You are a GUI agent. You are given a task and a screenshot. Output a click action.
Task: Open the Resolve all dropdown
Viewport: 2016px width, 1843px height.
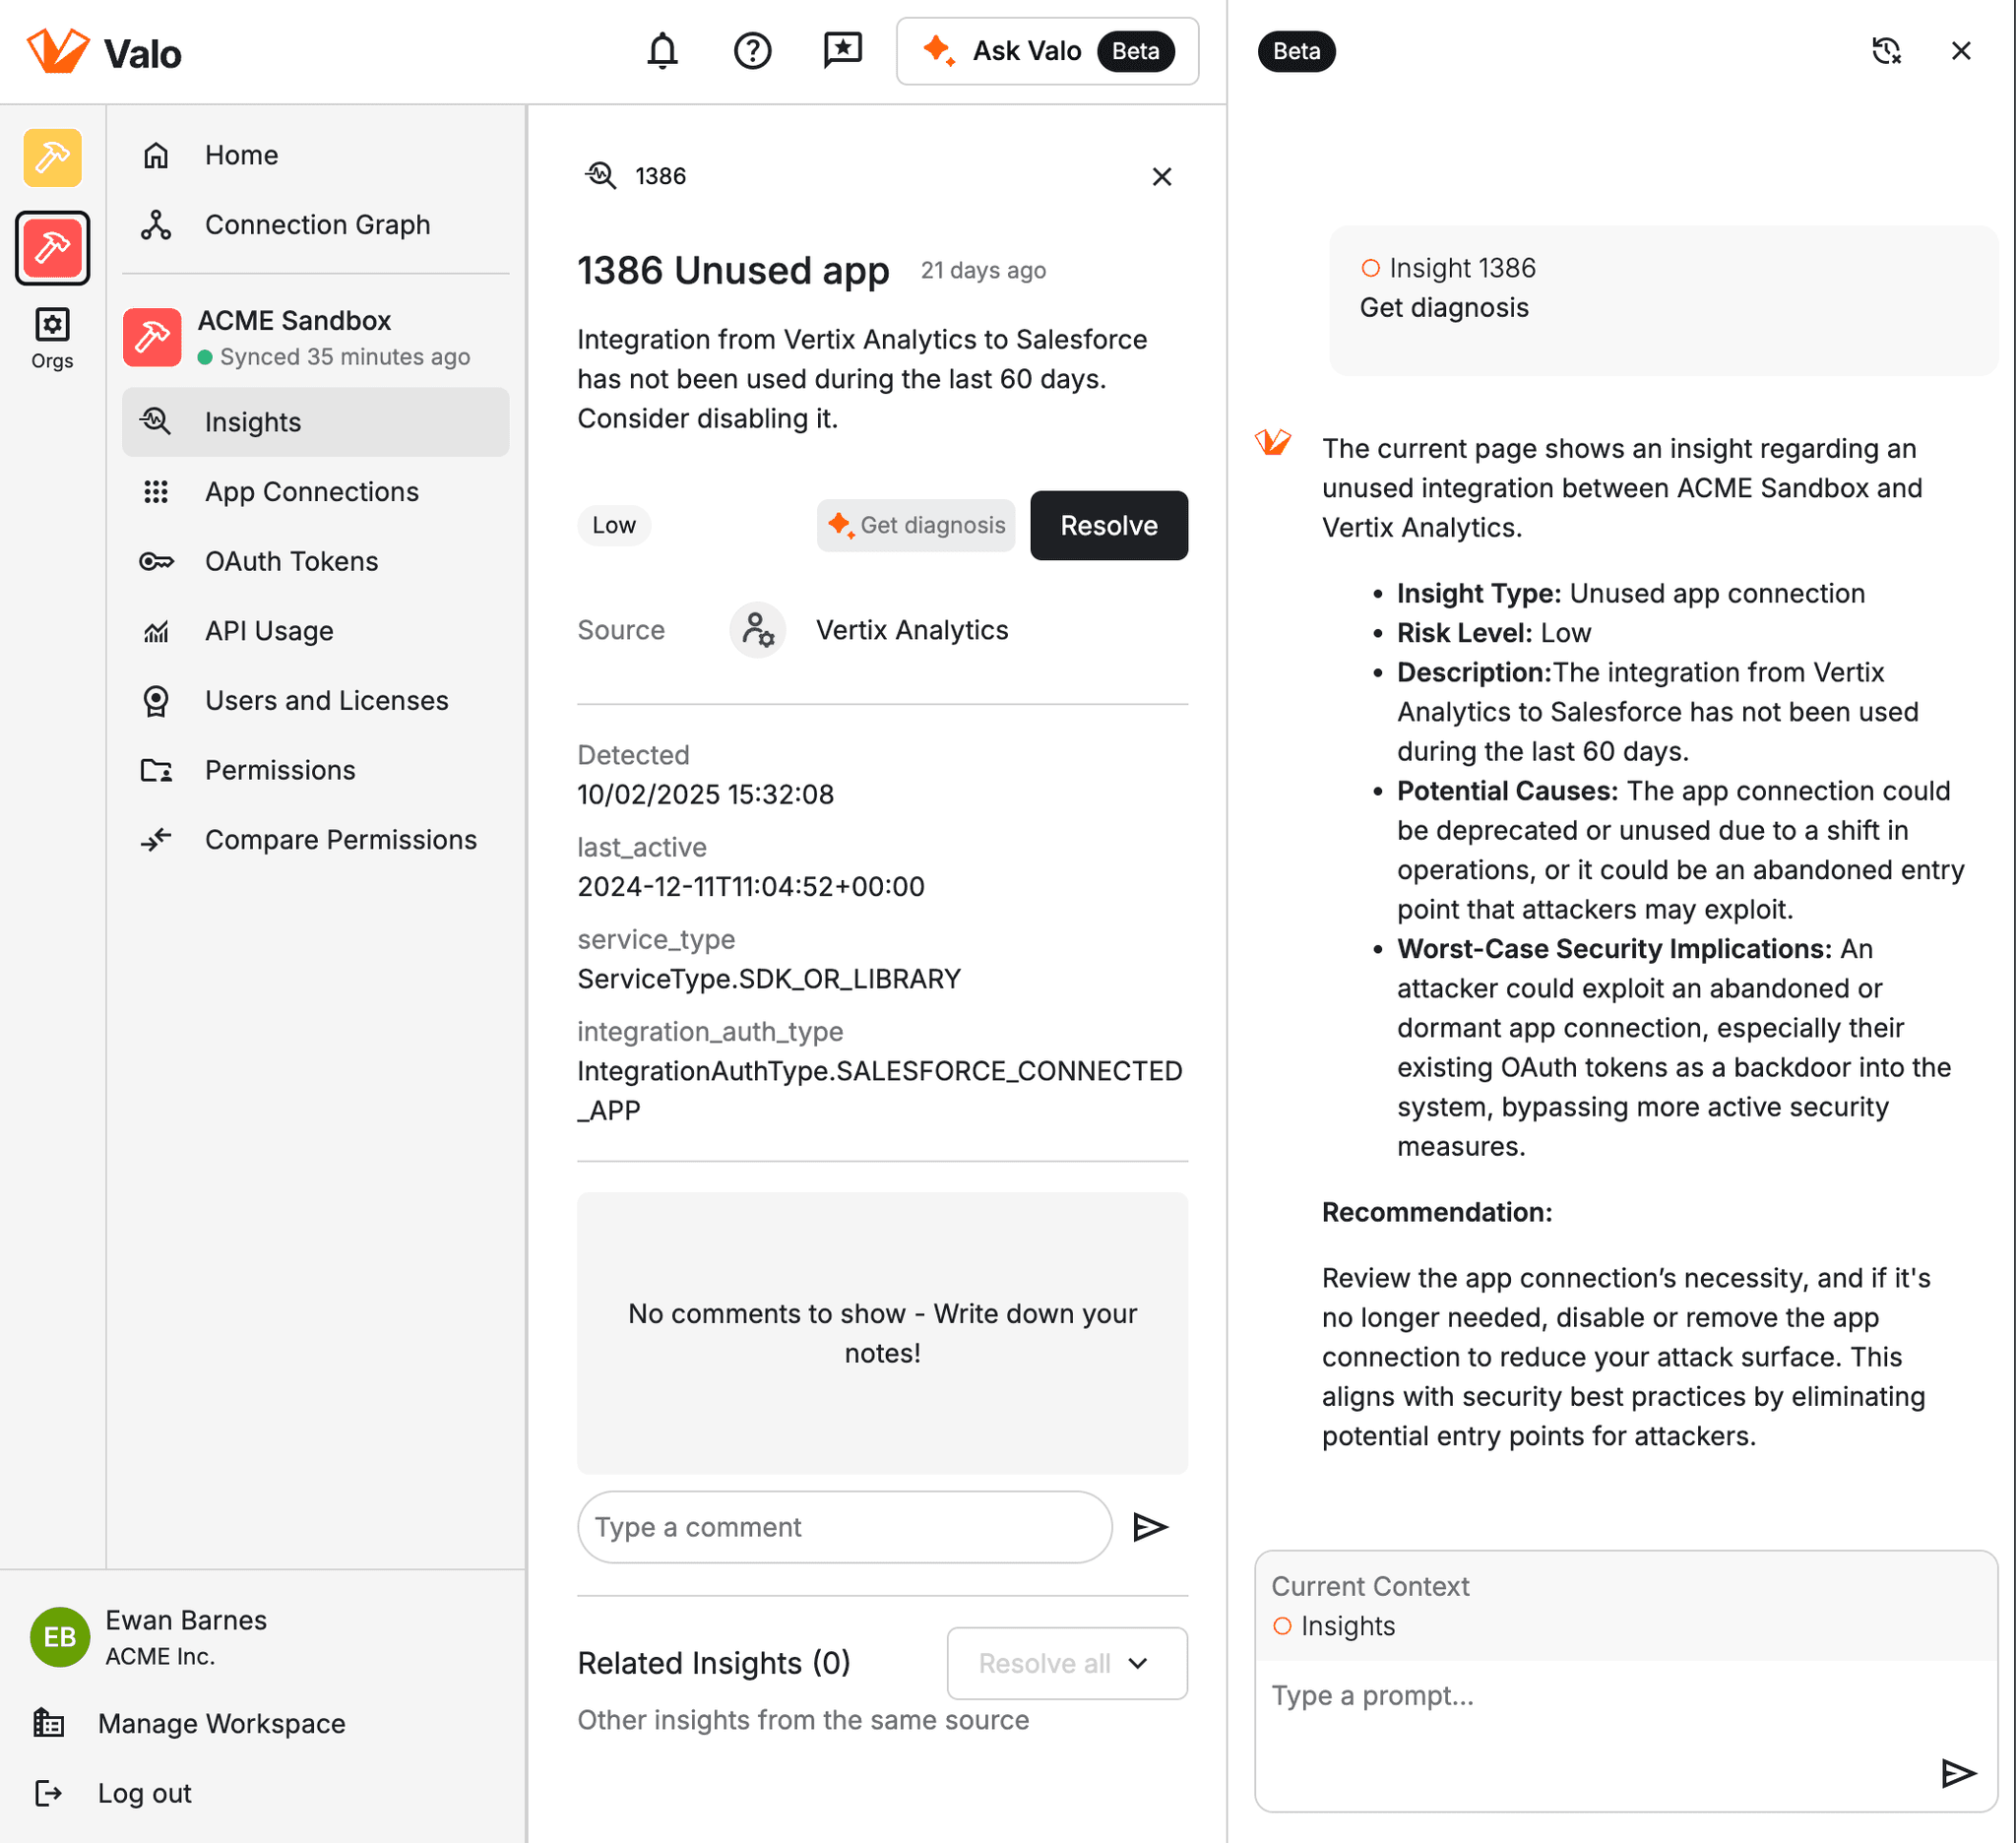(1067, 1663)
